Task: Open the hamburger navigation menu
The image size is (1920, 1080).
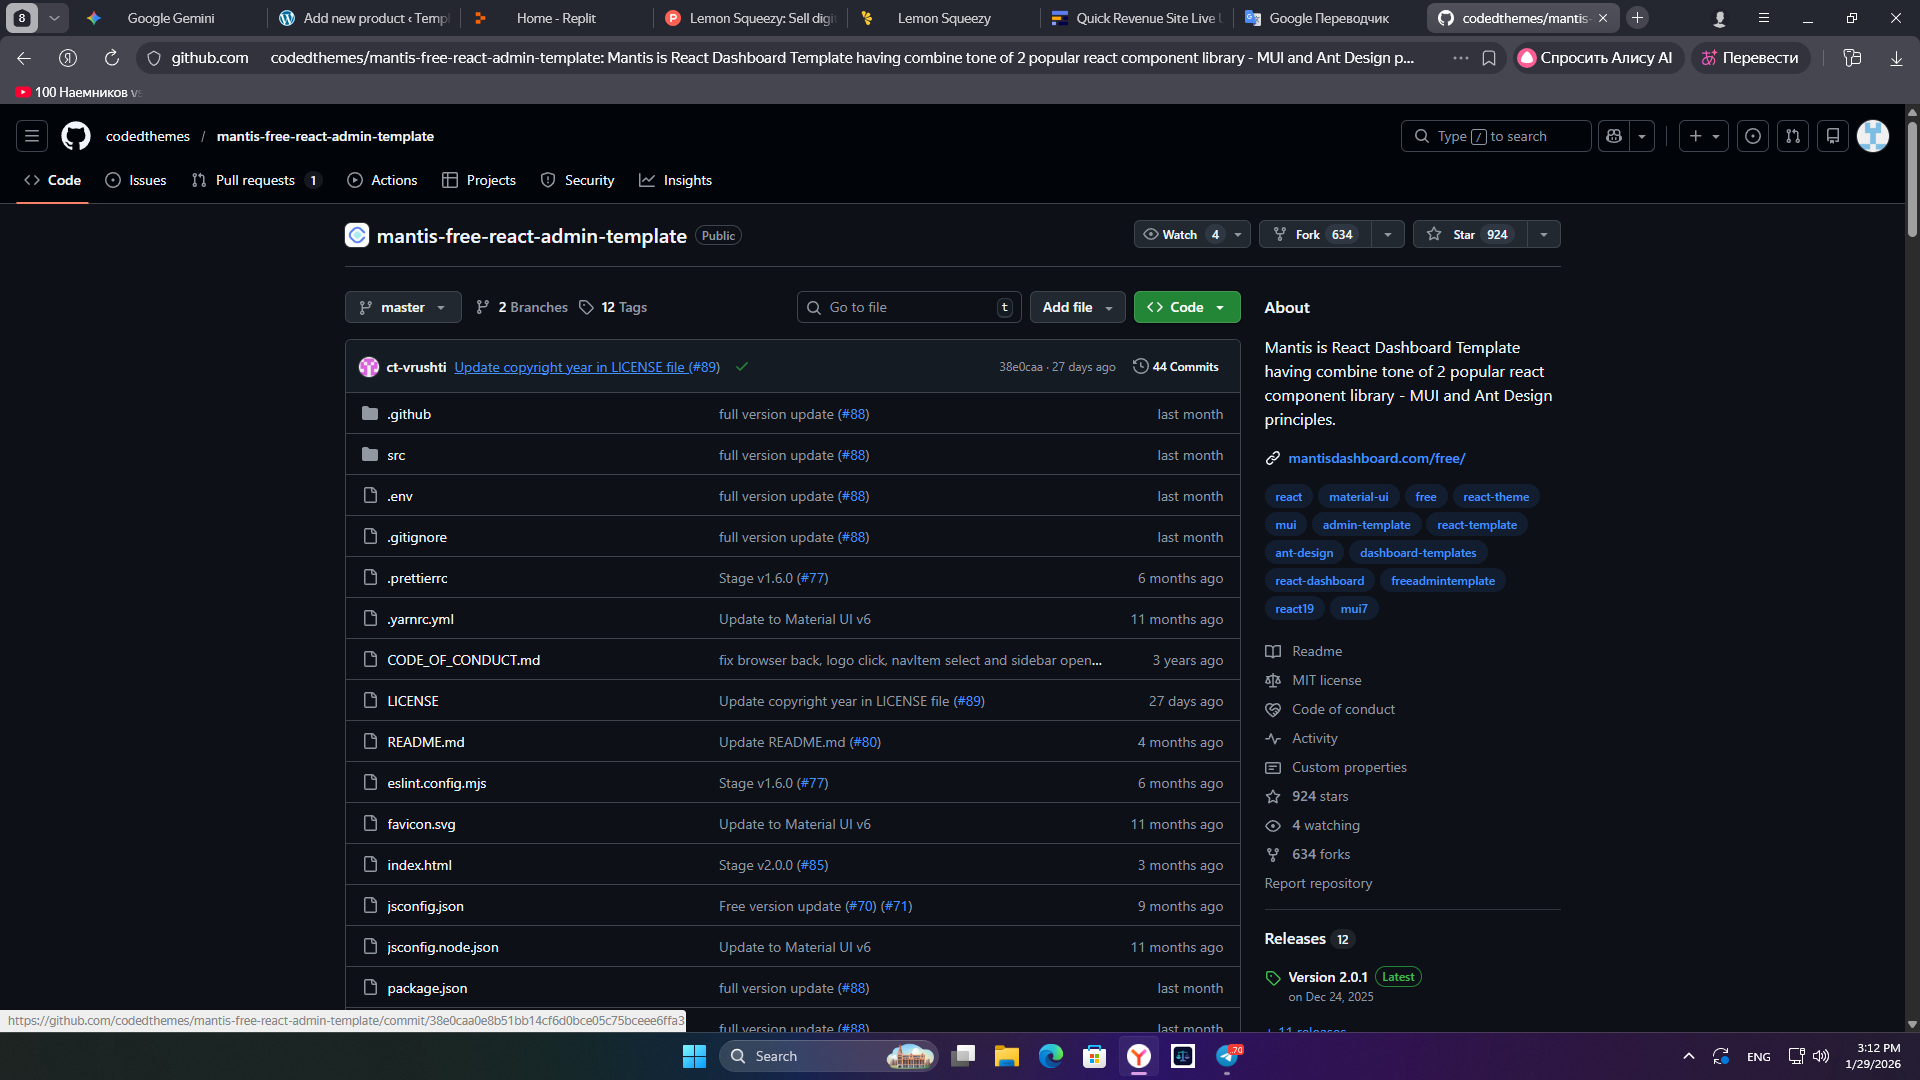Action: click(32, 136)
